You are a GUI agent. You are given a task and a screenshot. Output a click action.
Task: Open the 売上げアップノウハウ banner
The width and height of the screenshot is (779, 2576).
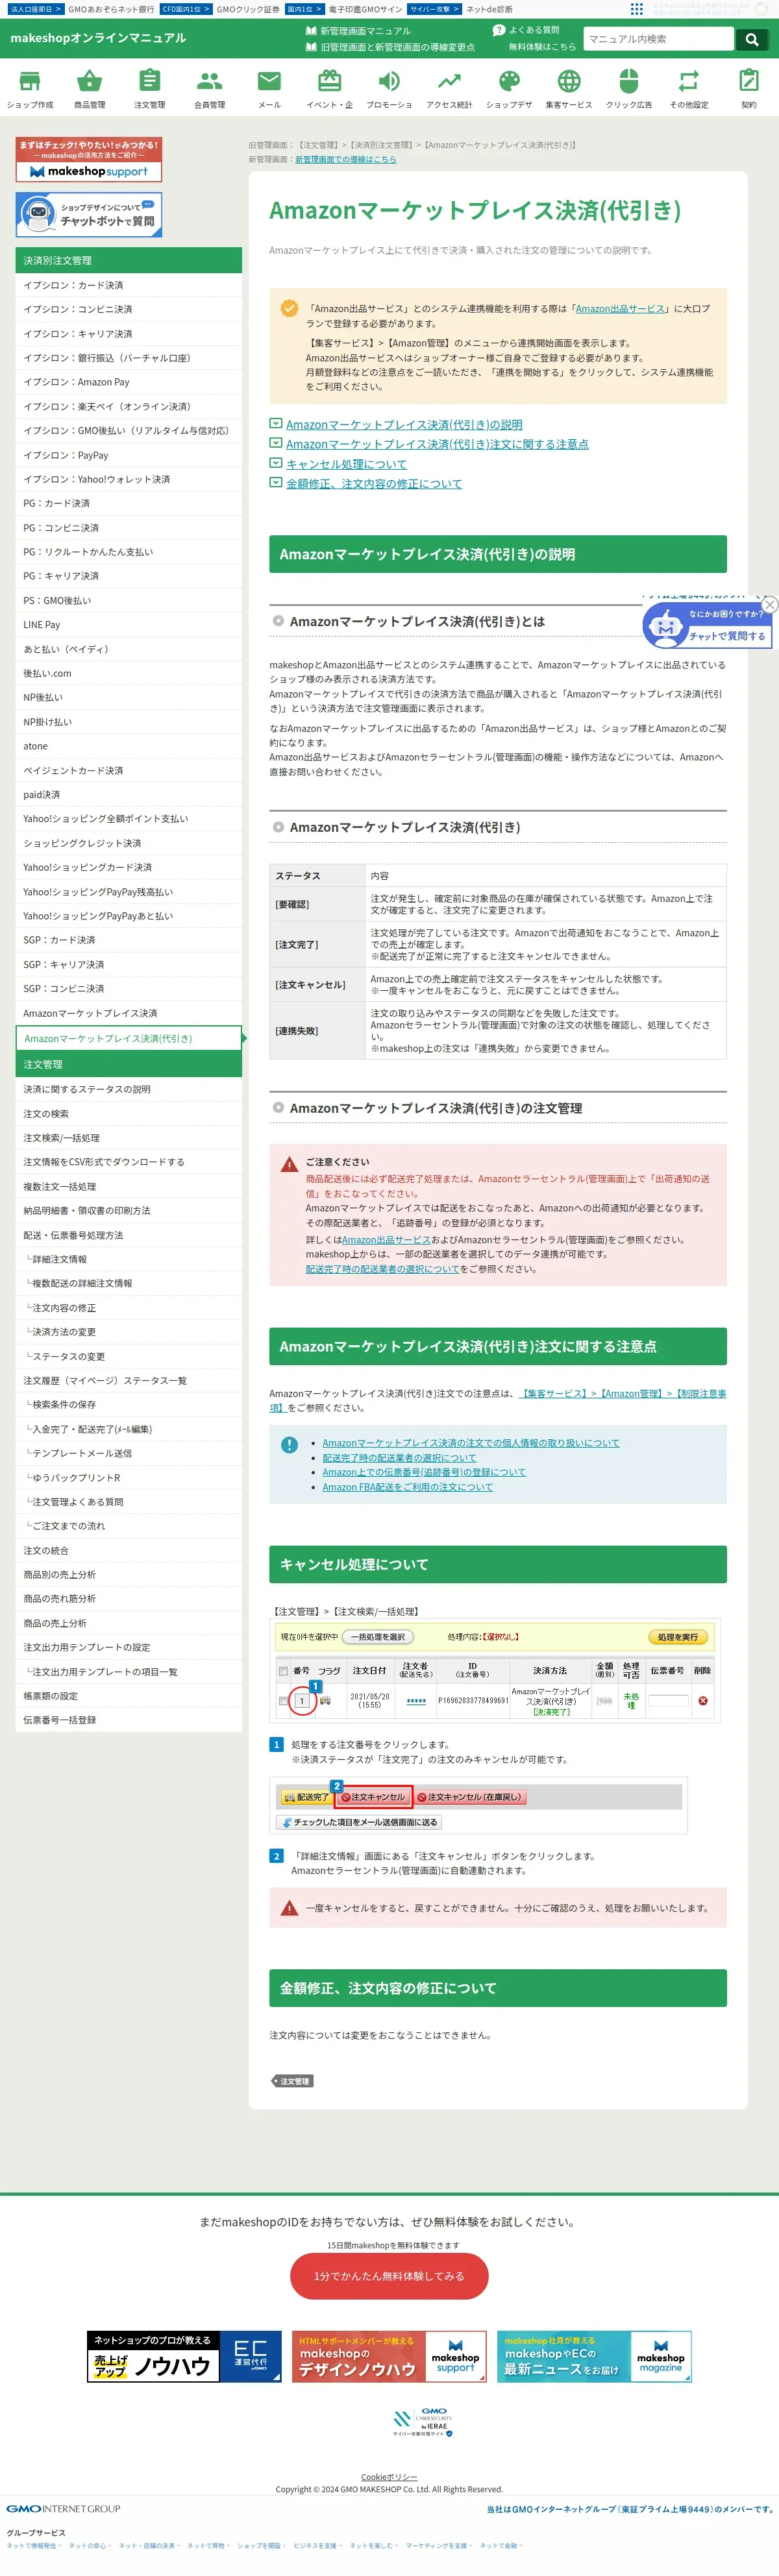click(184, 2357)
